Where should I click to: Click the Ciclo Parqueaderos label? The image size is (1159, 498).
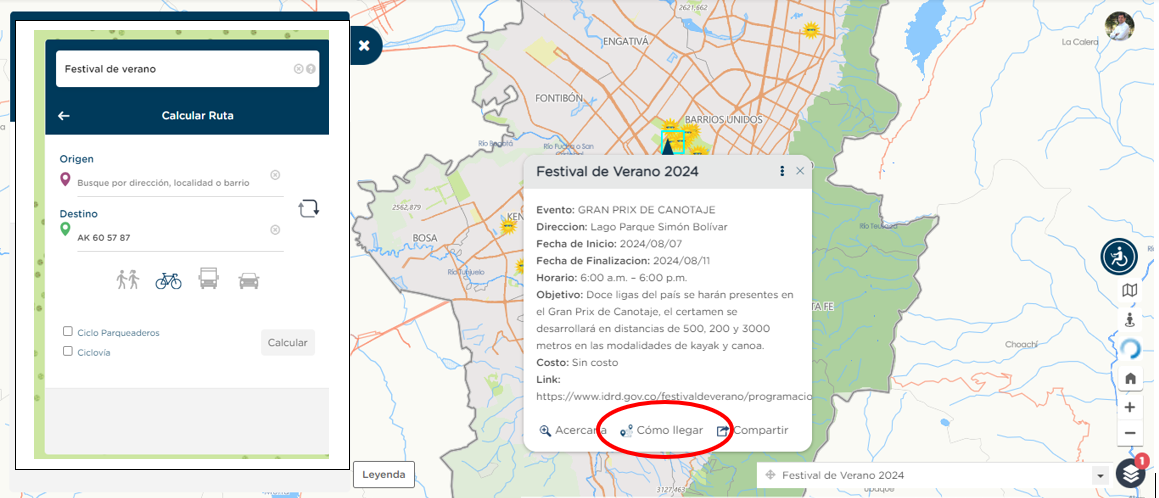[118, 333]
